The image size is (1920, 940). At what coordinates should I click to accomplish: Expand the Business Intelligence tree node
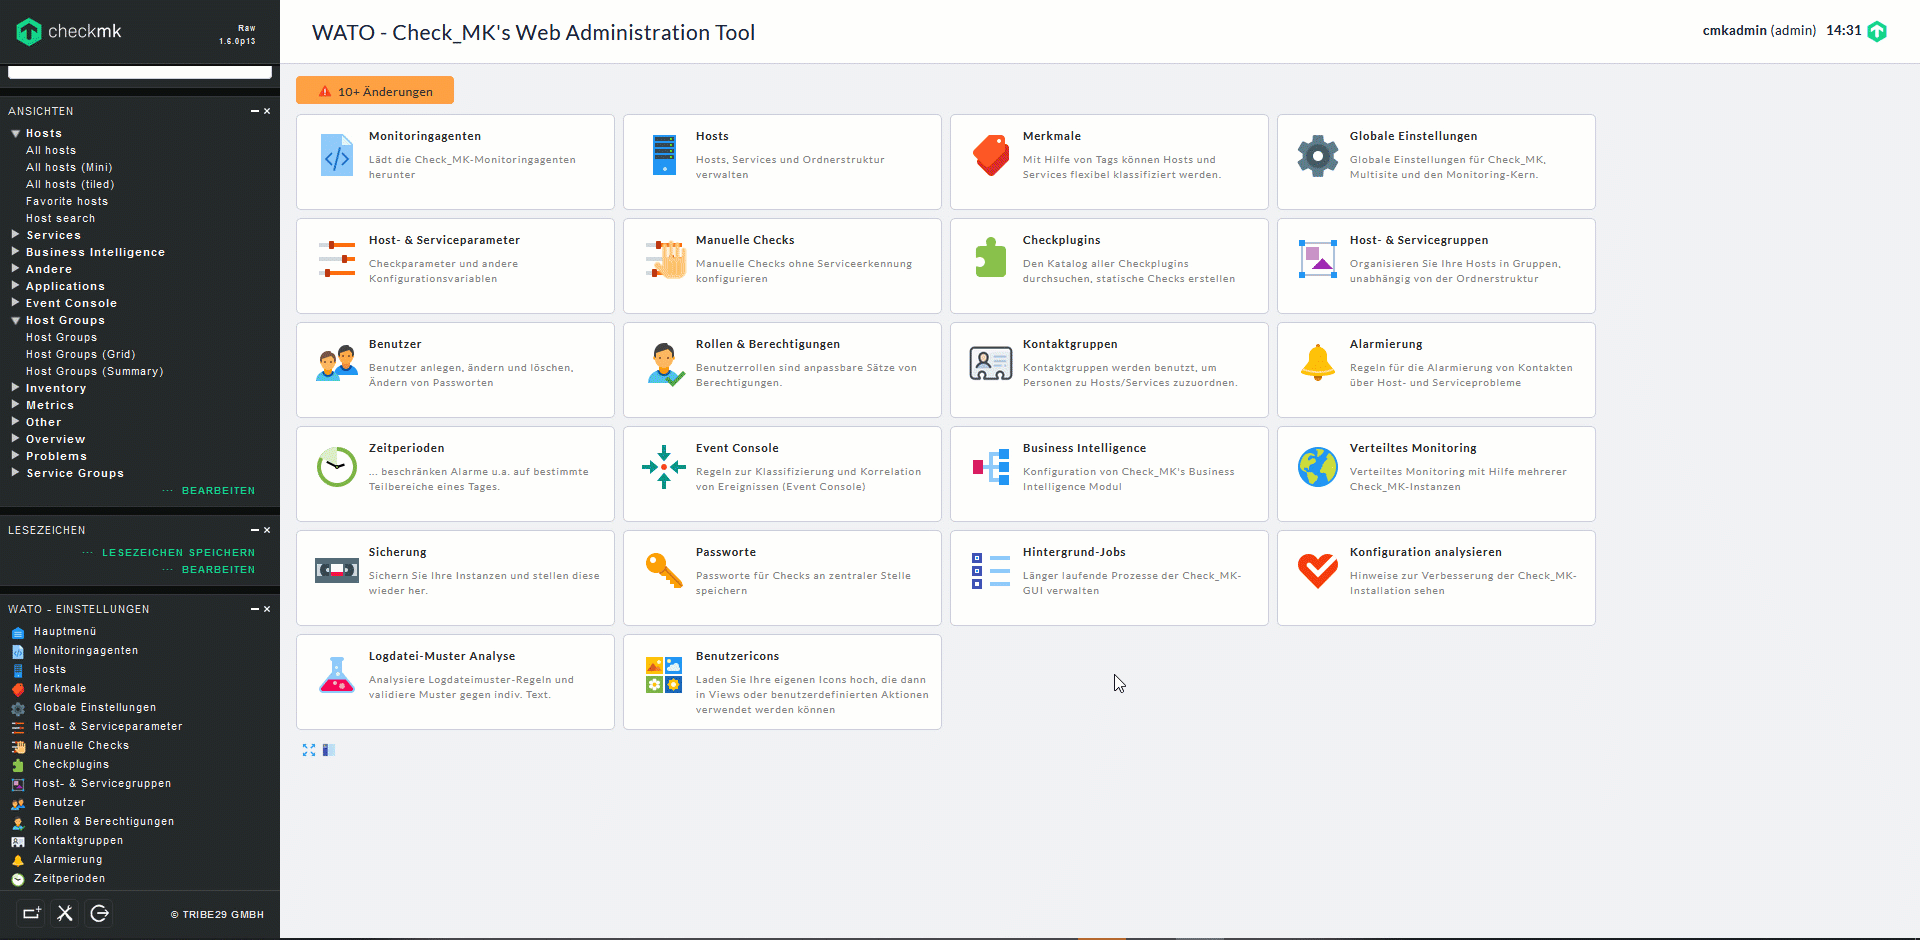16,252
